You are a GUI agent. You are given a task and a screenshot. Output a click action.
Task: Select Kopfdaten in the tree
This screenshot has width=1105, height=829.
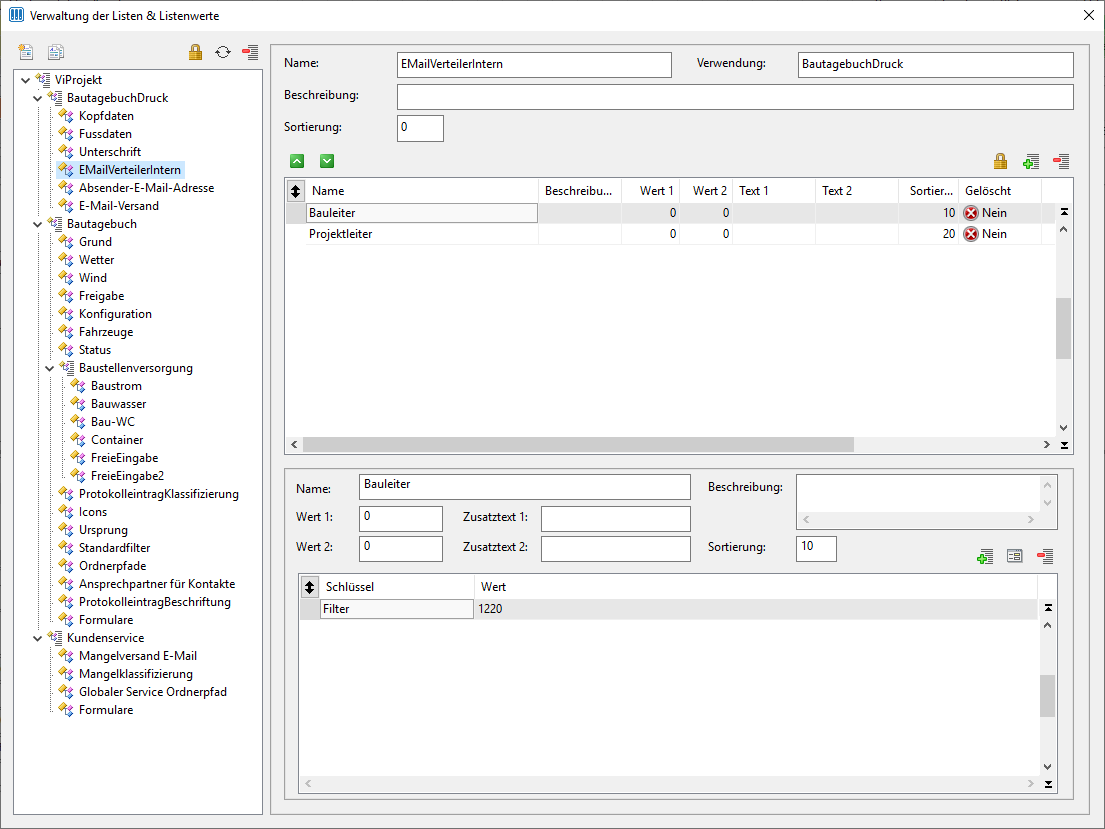pos(106,116)
